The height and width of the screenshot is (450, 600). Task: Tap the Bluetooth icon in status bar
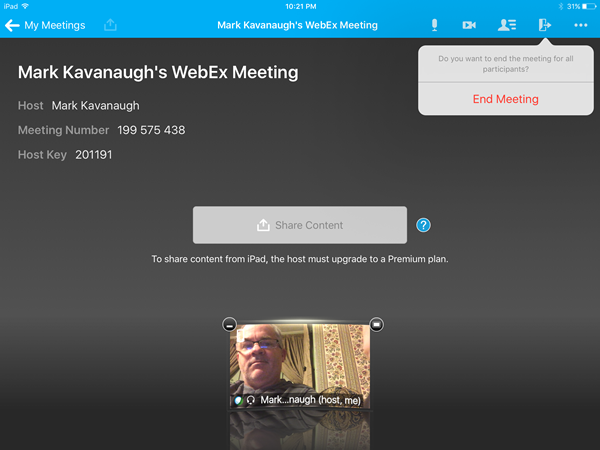(x=561, y=7)
